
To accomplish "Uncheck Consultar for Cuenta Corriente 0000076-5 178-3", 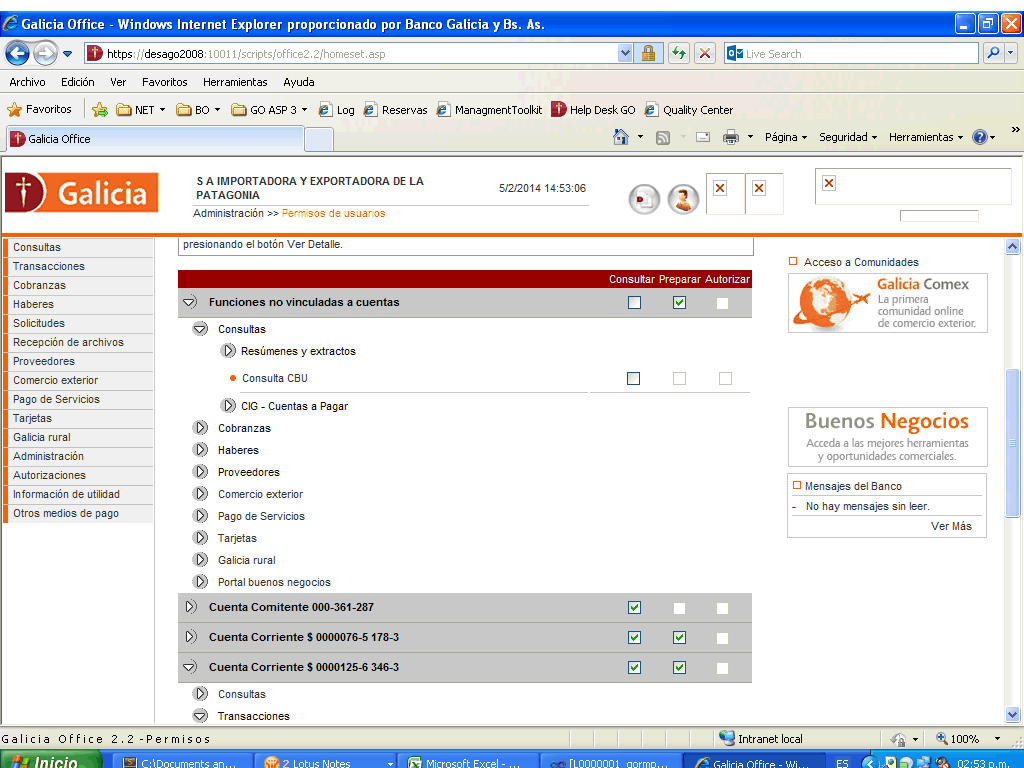I will 634,637.
